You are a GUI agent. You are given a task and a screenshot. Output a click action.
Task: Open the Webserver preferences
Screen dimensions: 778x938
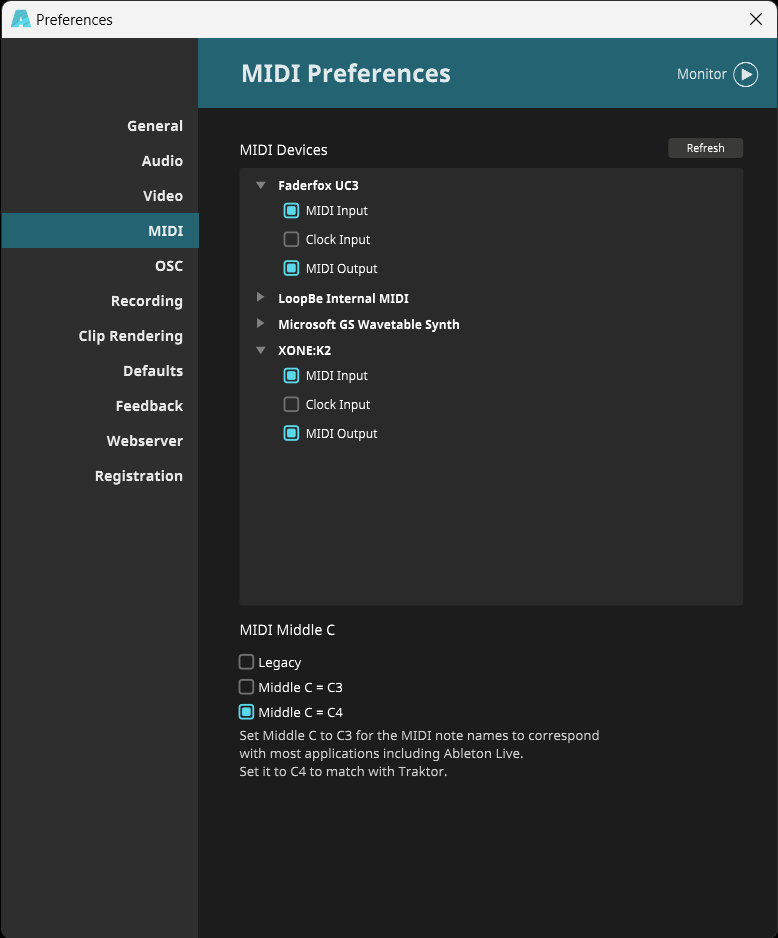point(144,440)
